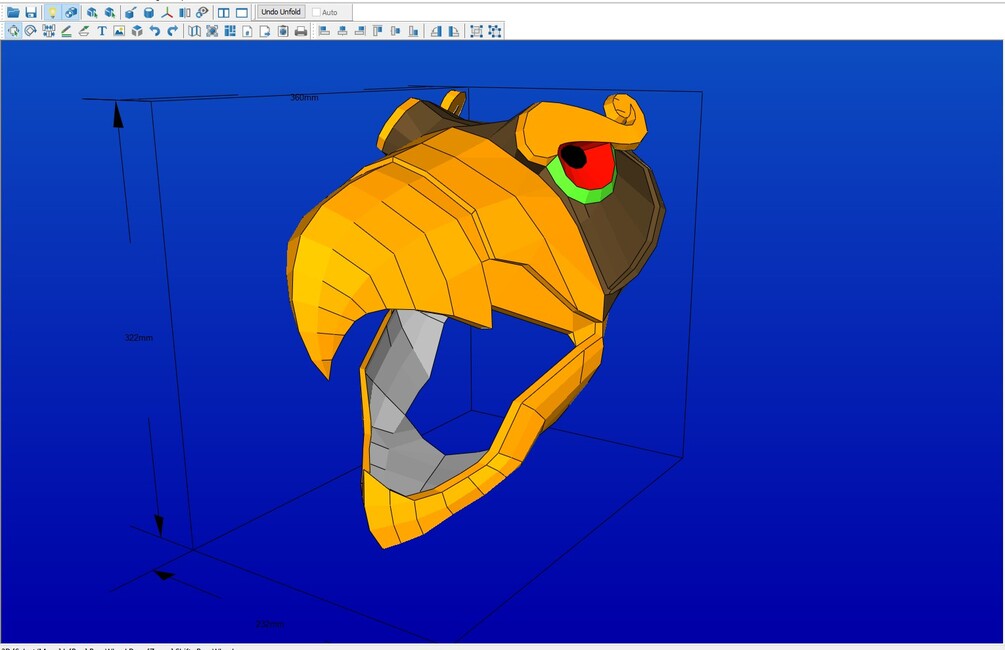Align parts to bottom edge
The width and height of the screenshot is (1005, 650).
click(413, 31)
